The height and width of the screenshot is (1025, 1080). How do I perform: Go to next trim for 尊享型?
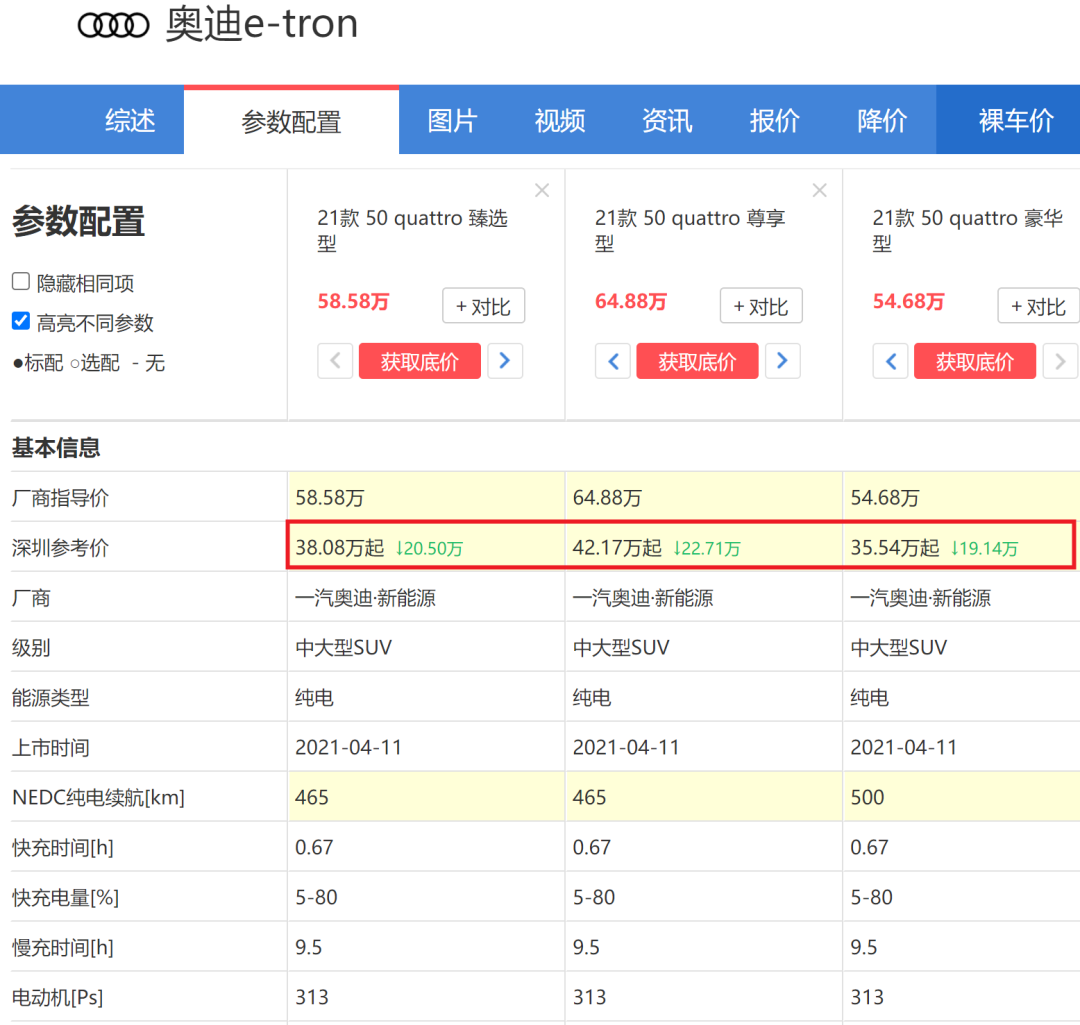pos(782,361)
